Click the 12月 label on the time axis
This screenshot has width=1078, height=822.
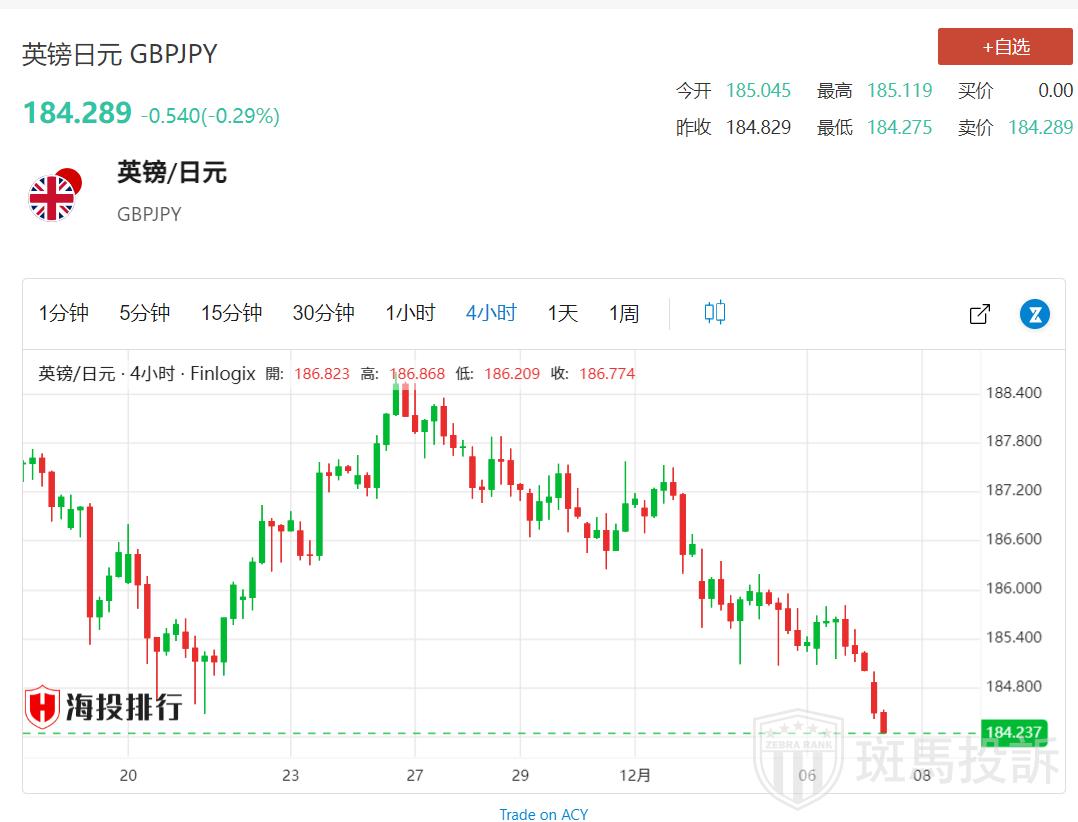[x=635, y=775]
